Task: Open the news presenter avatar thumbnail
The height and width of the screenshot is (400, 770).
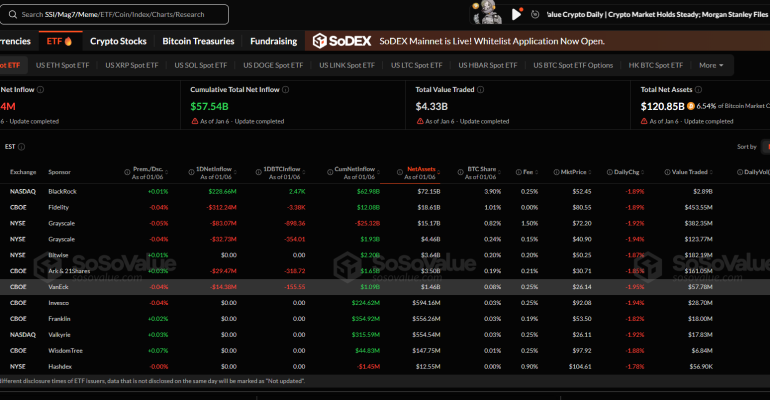Action: [487, 13]
